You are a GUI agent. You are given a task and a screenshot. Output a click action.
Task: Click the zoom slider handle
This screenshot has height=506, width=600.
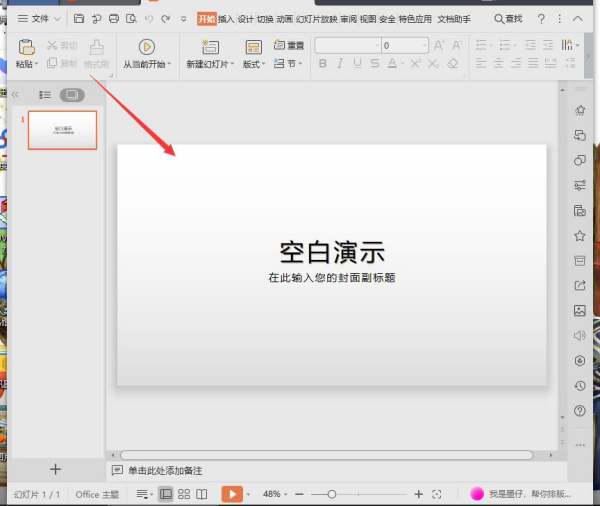pyautogui.click(x=332, y=494)
